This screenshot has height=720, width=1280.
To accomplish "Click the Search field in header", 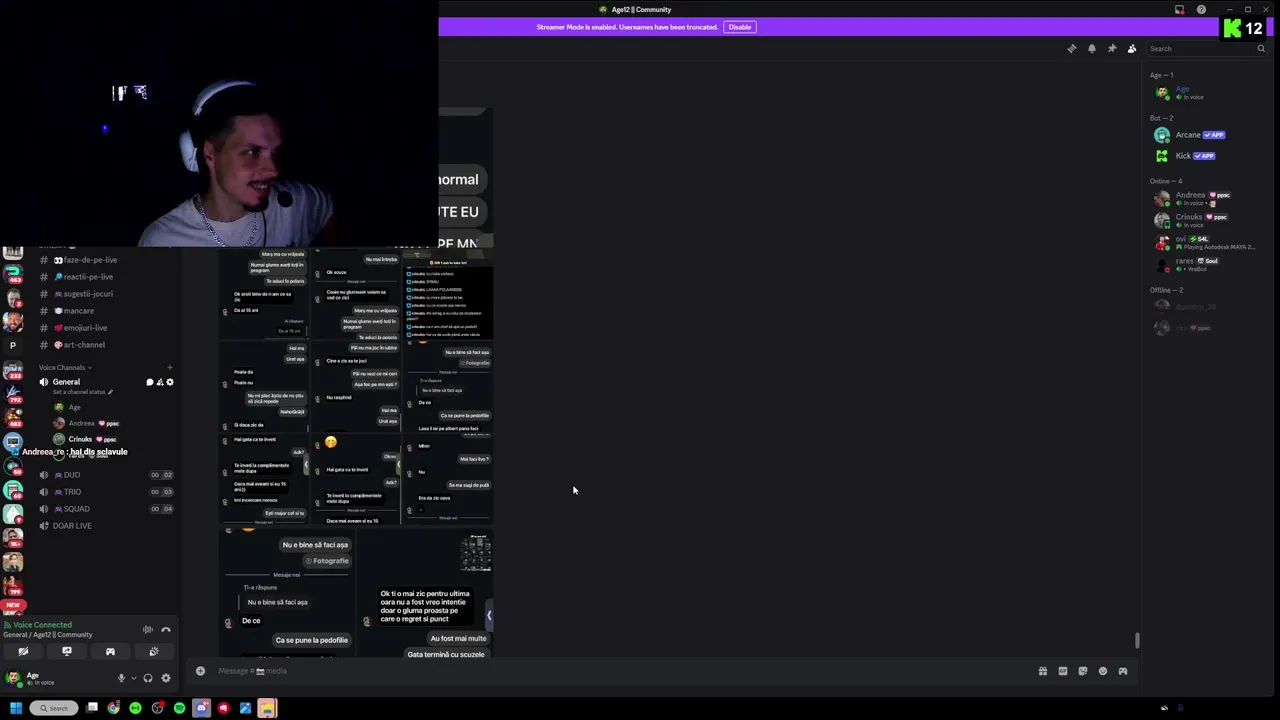I will point(1206,48).
